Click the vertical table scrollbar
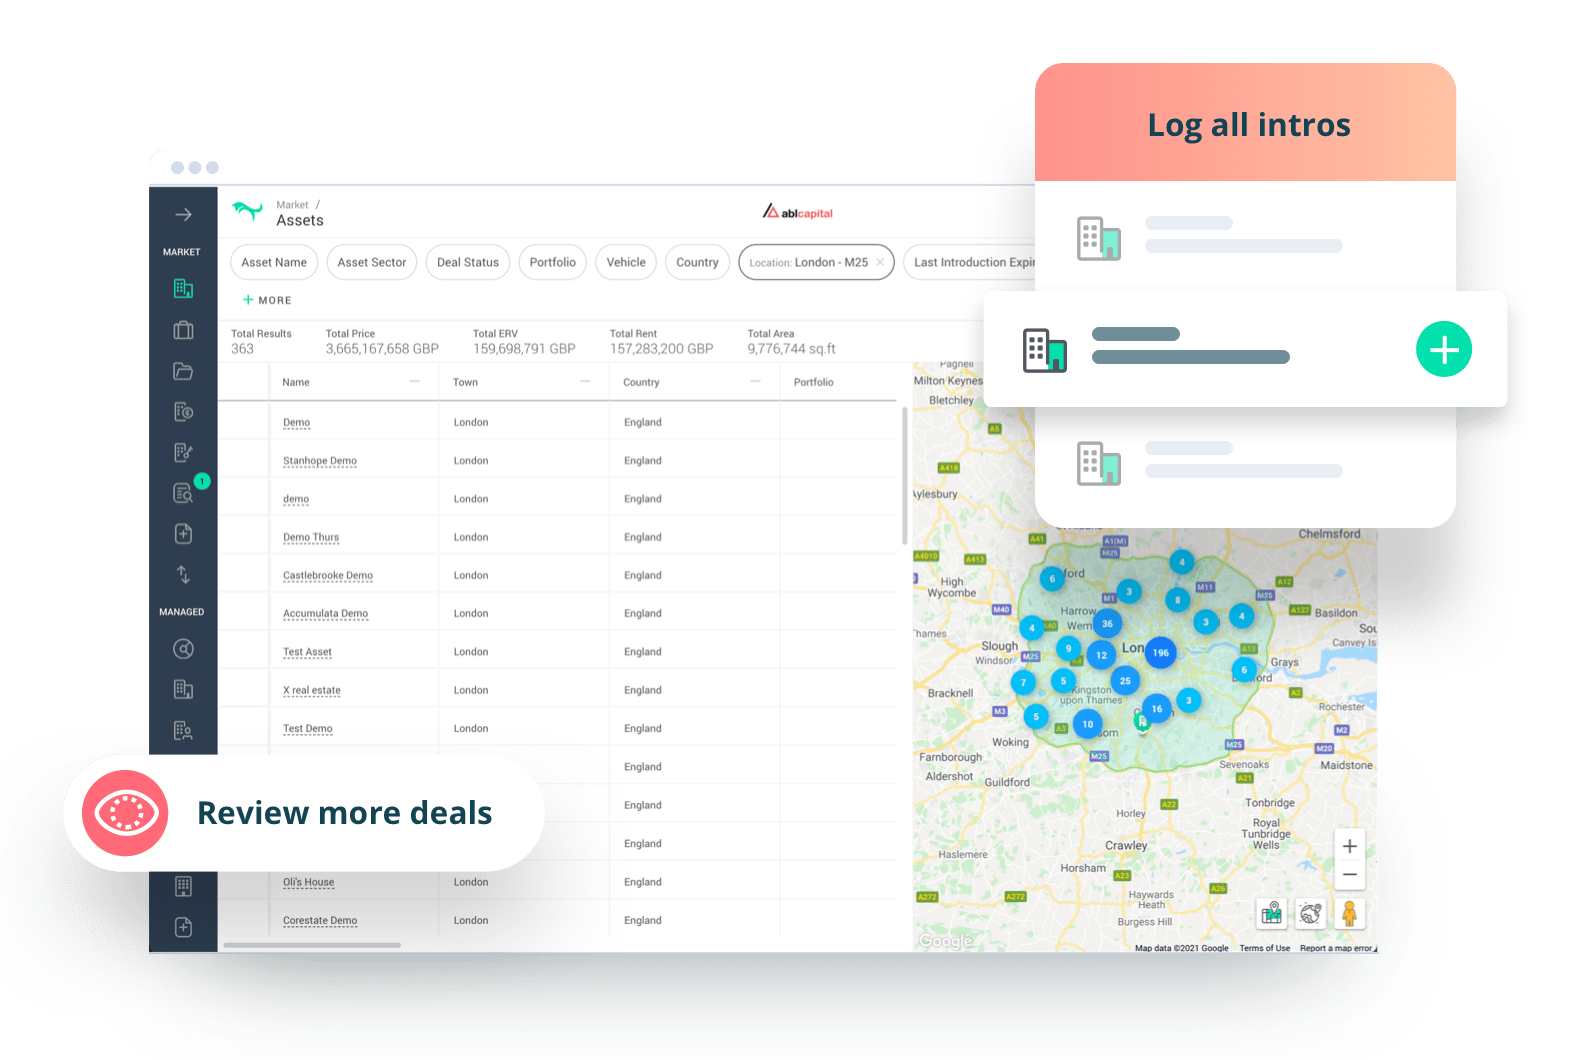The image size is (1580, 1060). 905,476
